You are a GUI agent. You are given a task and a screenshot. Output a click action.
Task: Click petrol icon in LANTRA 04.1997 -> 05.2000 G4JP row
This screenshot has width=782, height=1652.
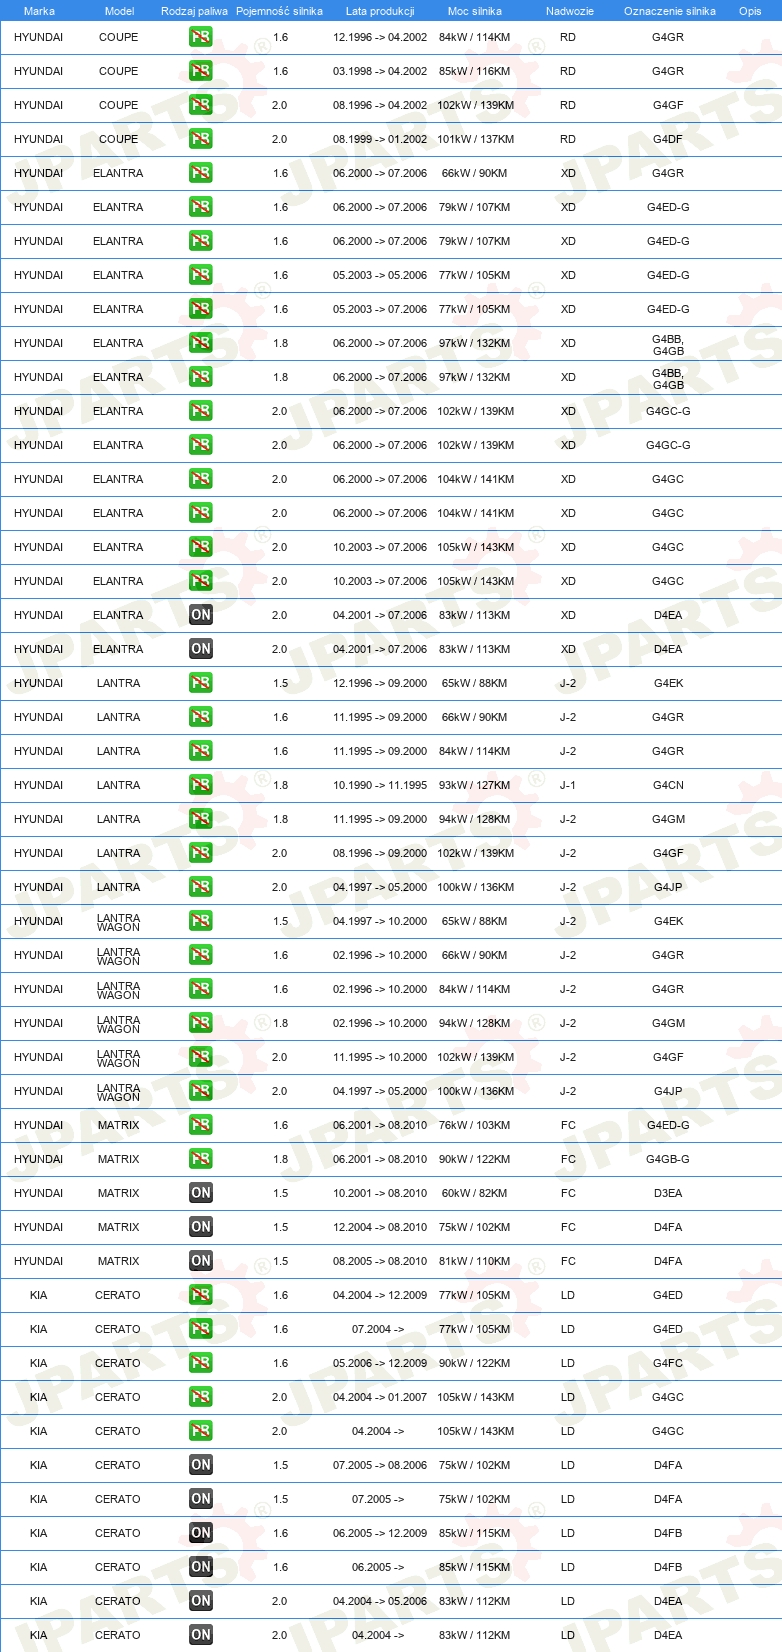pyautogui.click(x=201, y=887)
